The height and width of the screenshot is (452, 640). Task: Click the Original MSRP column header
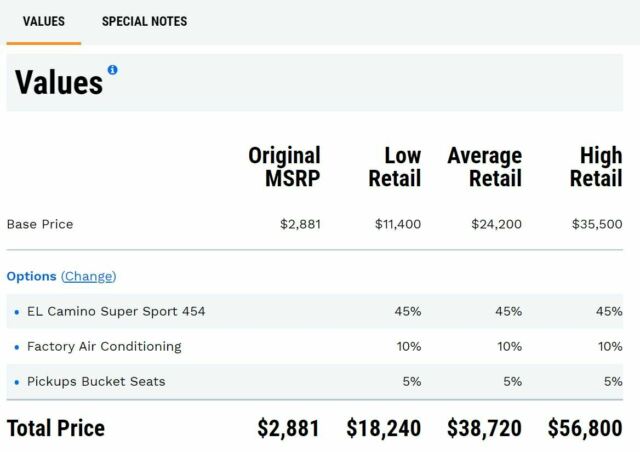click(x=284, y=167)
